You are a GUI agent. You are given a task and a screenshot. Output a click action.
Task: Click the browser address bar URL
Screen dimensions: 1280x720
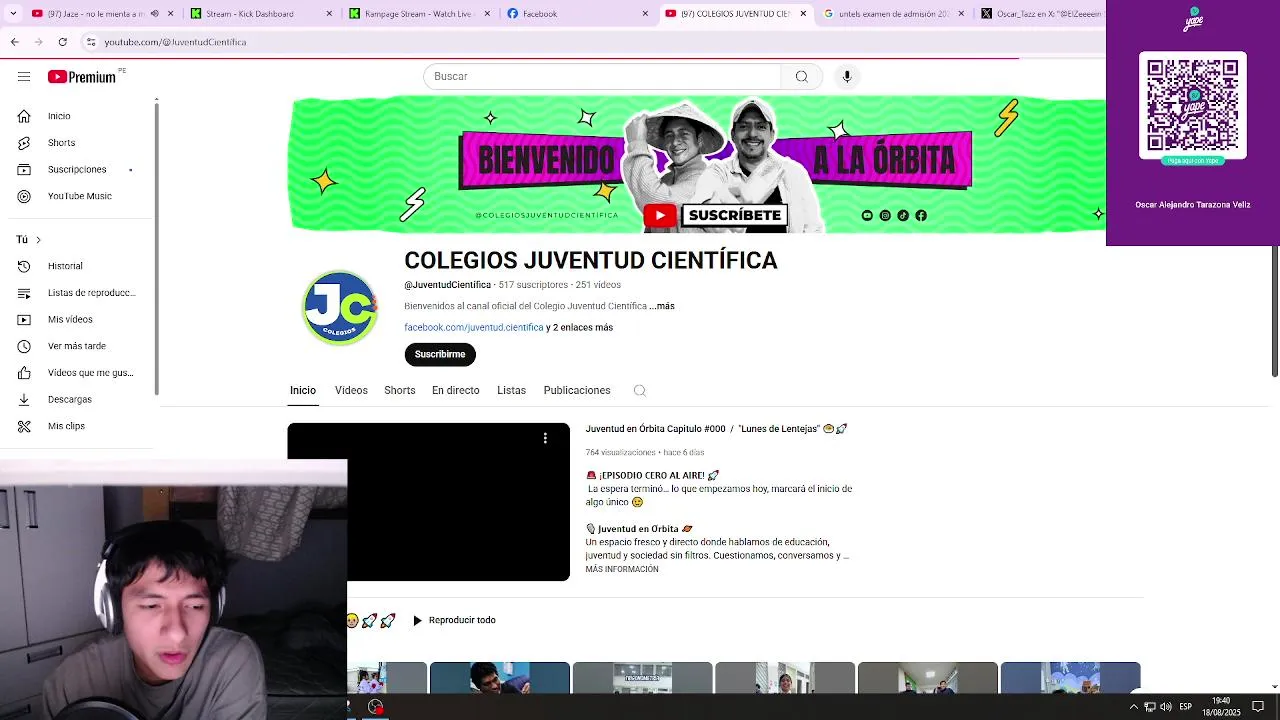tap(175, 42)
